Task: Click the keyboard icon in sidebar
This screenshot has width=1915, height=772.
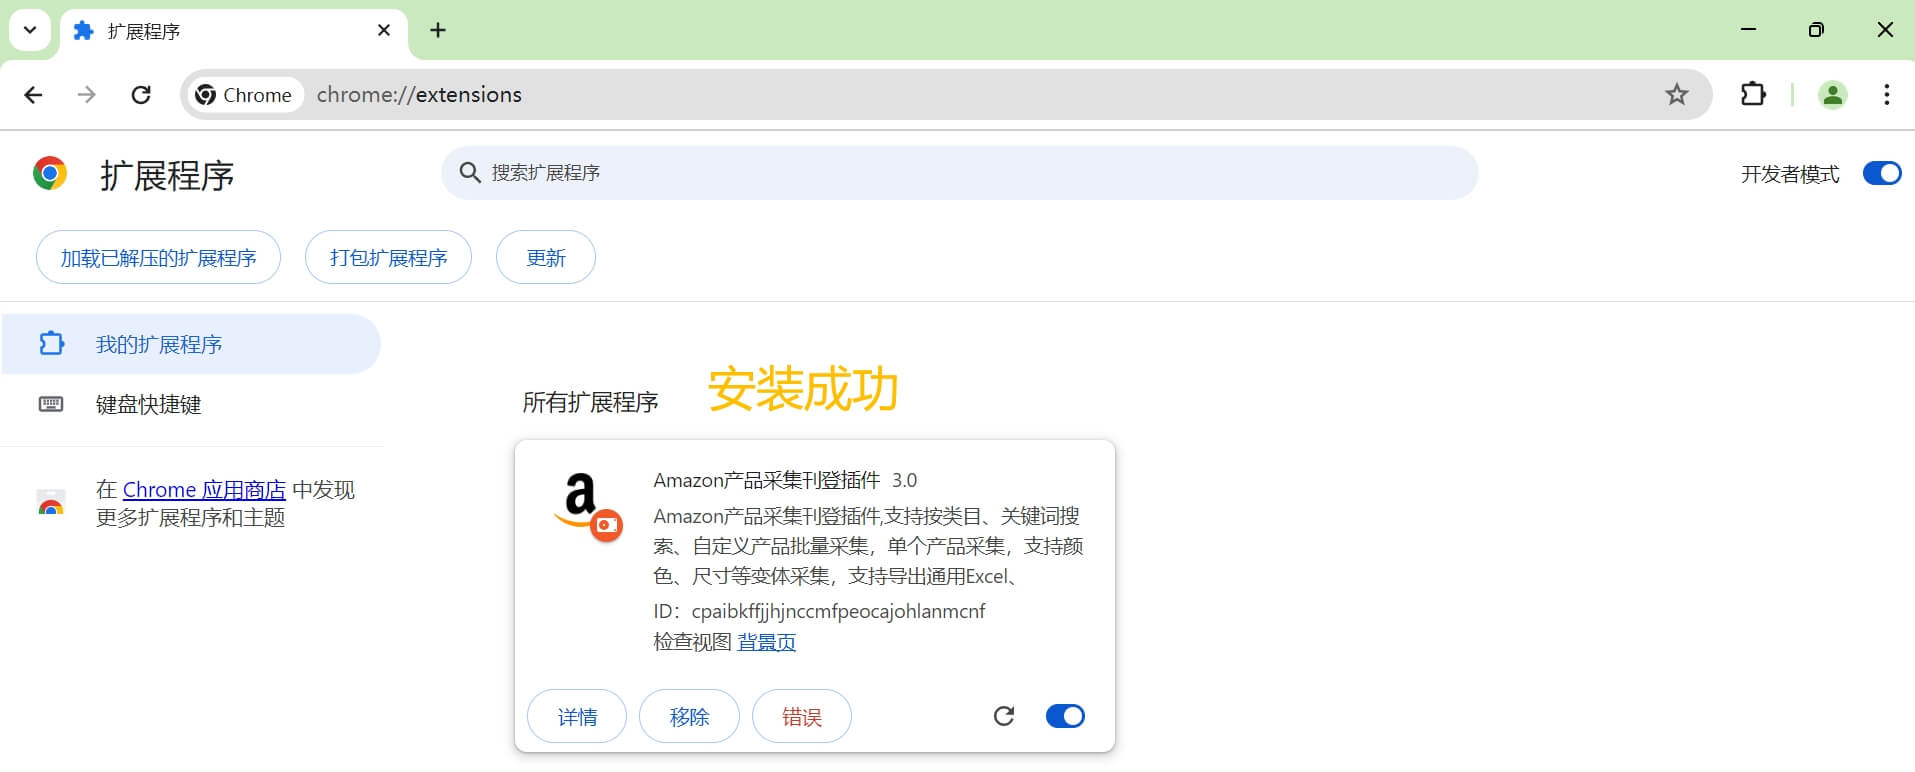Action: coord(51,404)
